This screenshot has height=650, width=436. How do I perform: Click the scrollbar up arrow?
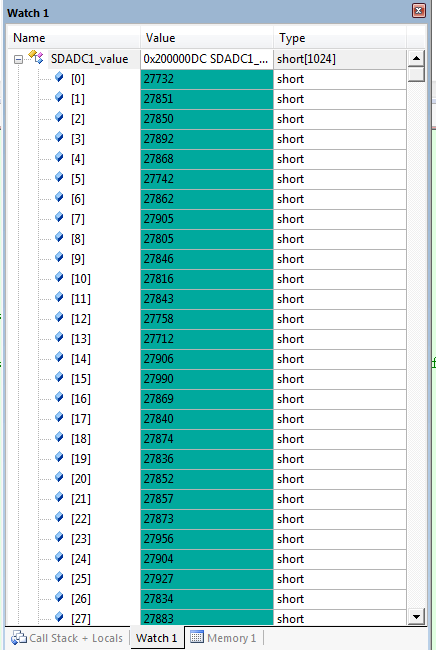[417, 58]
